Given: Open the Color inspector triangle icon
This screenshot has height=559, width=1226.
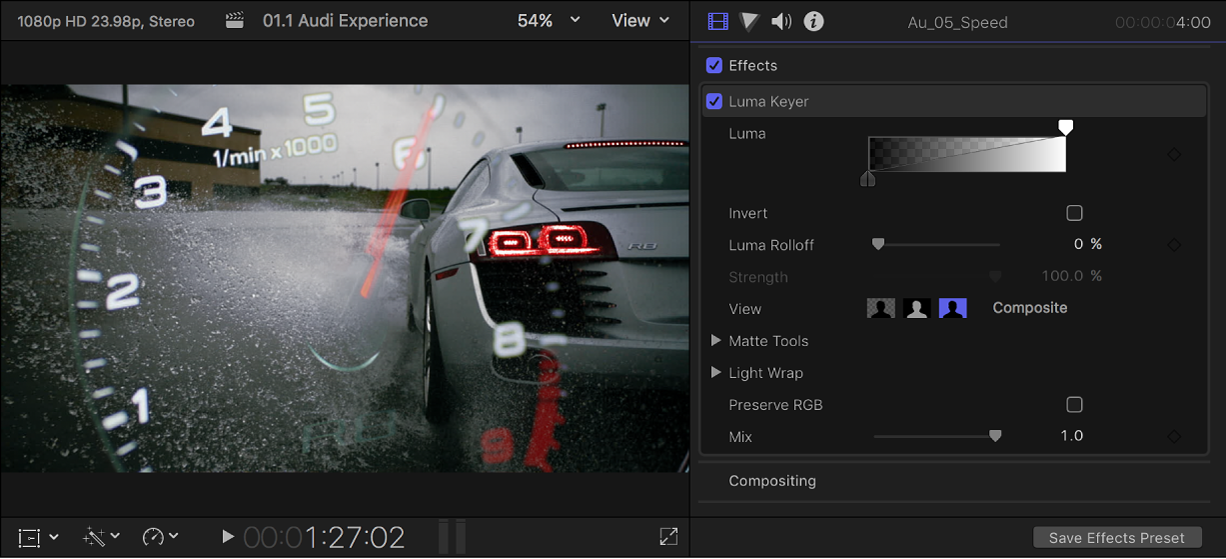Looking at the screenshot, I should (749, 21).
